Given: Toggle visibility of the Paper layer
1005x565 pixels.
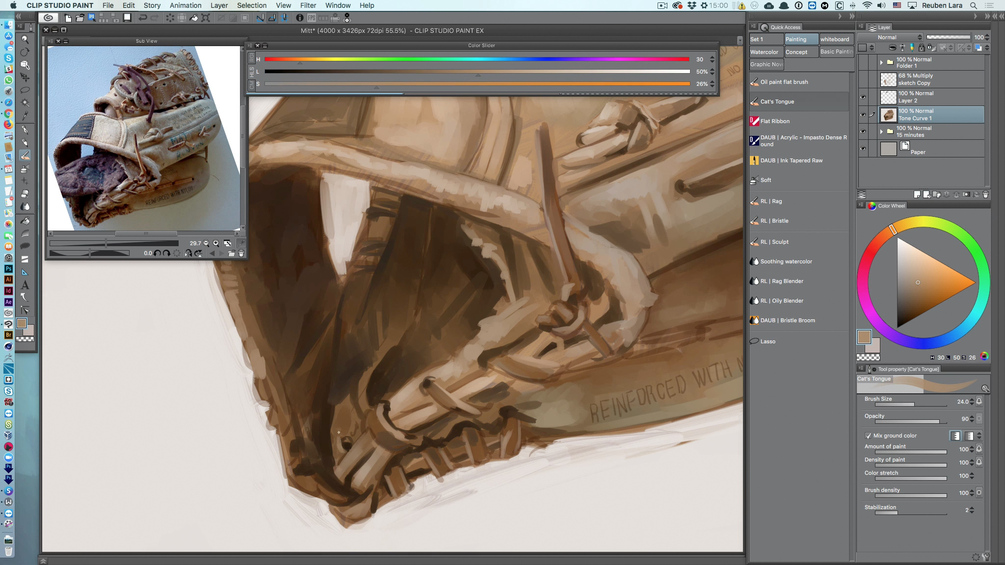Looking at the screenshot, I should (864, 149).
